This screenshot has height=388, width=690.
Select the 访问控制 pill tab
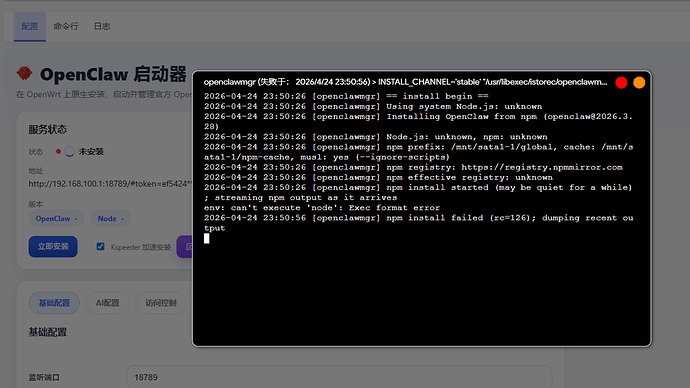[x=161, y=303]
